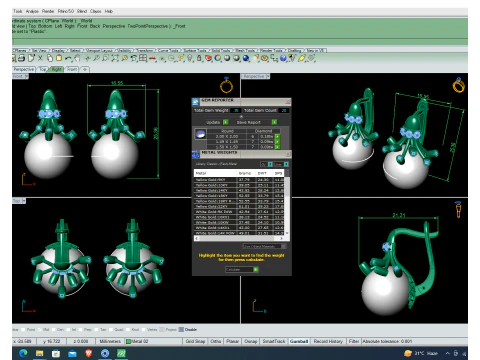Click the Gem Reporter title icon
Viewport: 480px width, 360px height.
point(196,101)
